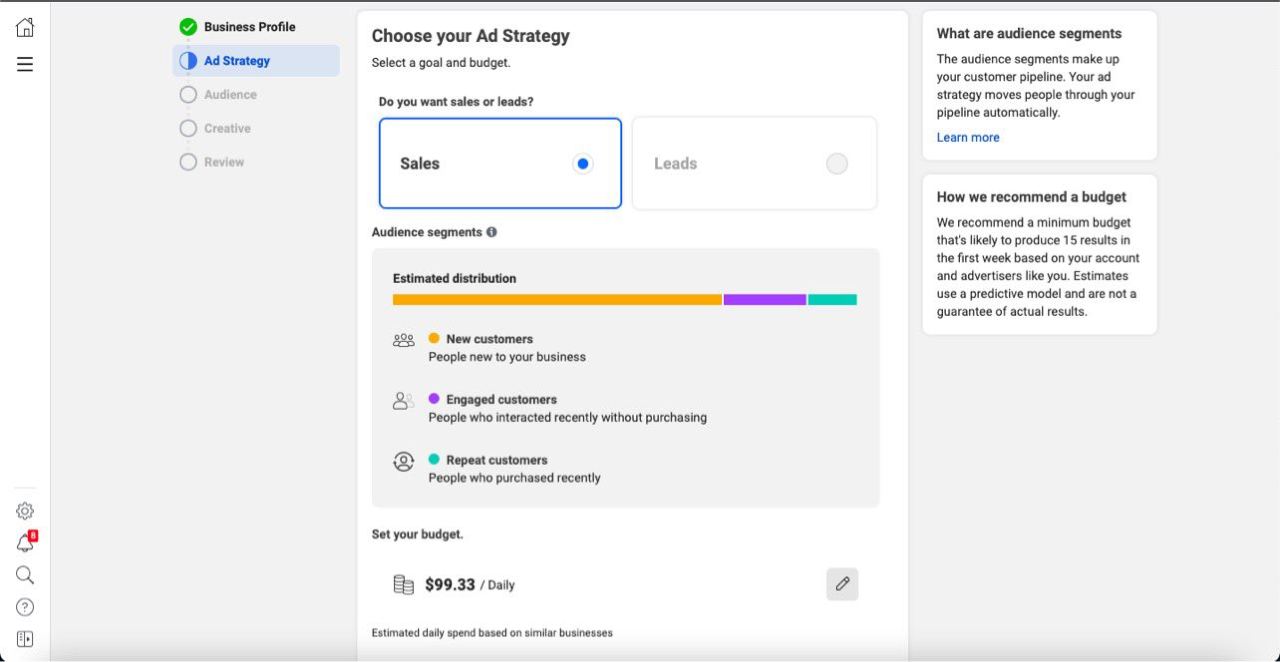Choose the Leads goal card
This screenshot has height=662, width=1280.
point(755,163)
